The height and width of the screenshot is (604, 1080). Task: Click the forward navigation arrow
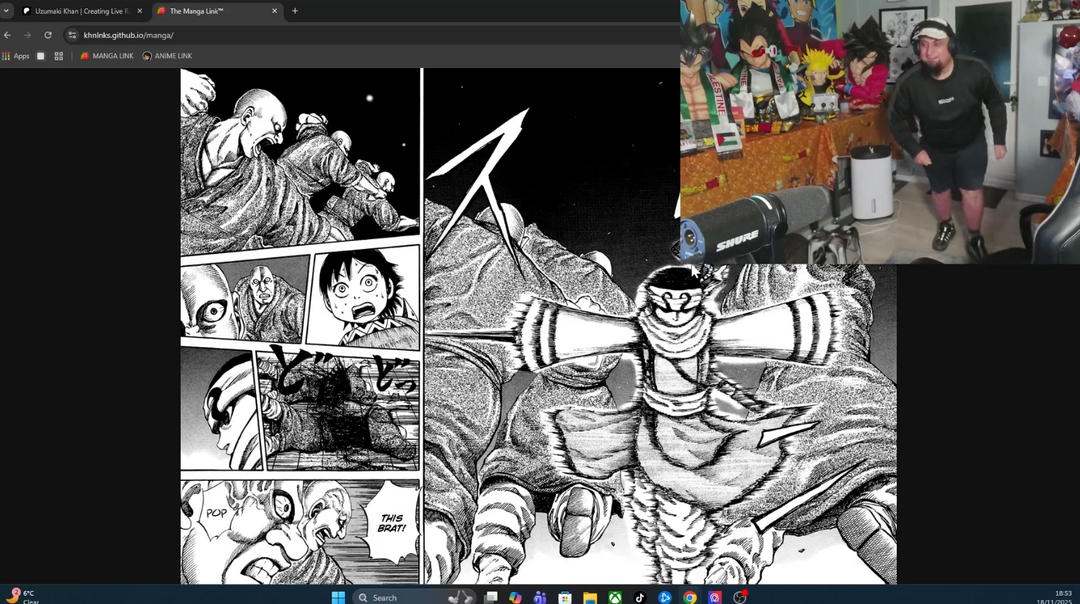(x=27, y=34)
